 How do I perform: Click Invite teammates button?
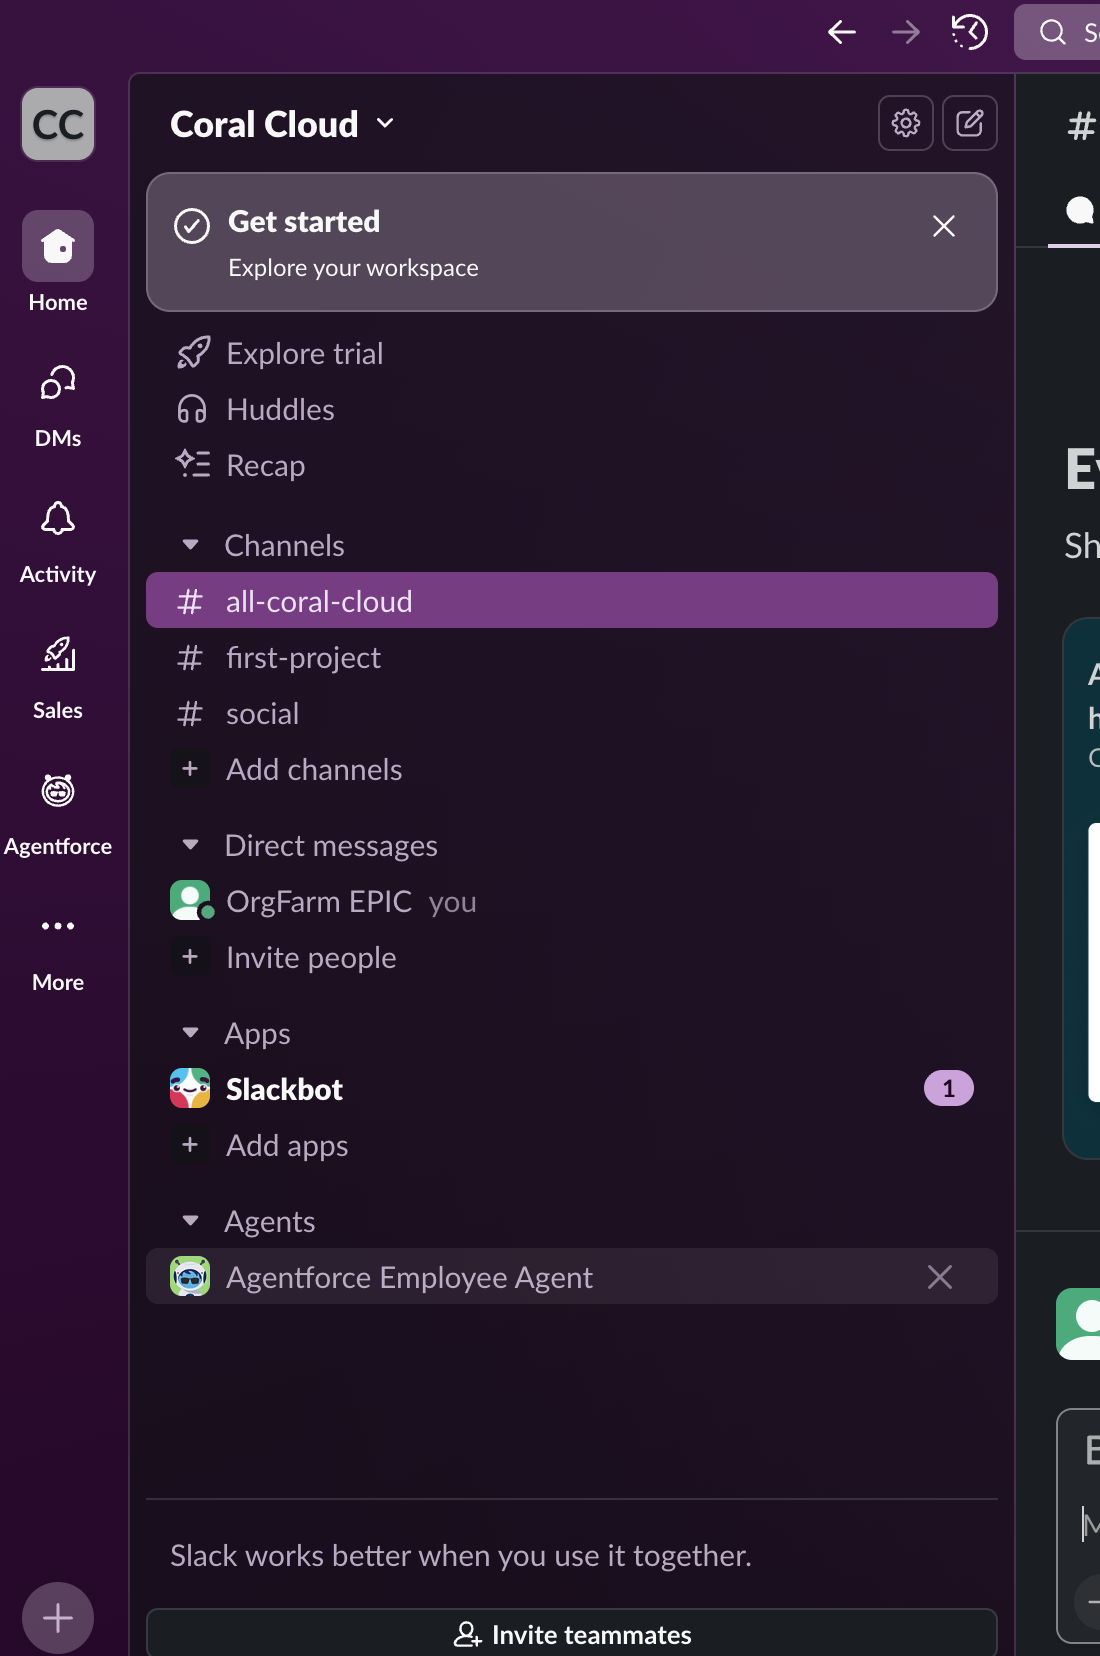point(572,1634)
